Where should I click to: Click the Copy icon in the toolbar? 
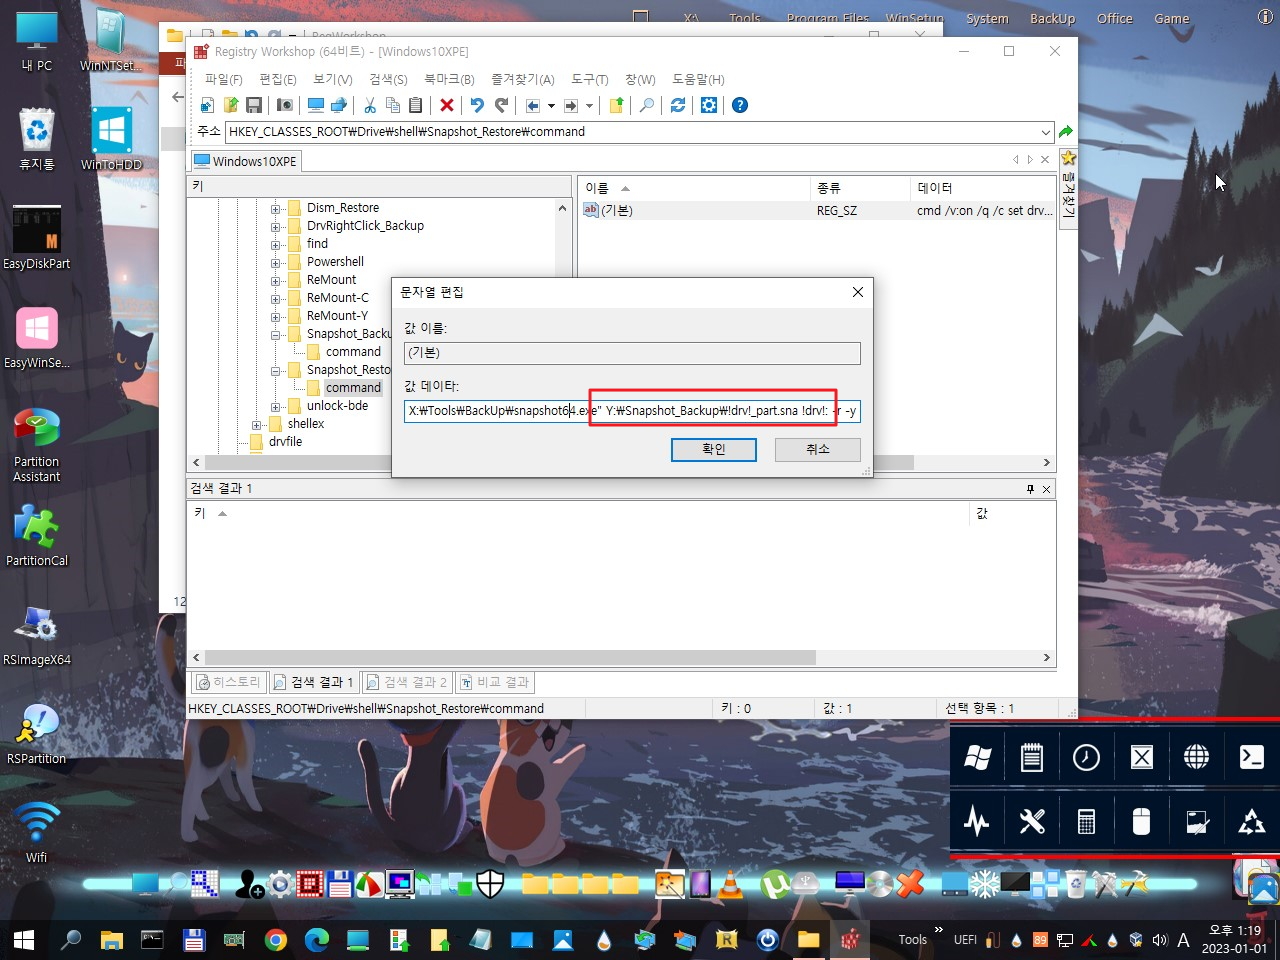pos(393,105)
